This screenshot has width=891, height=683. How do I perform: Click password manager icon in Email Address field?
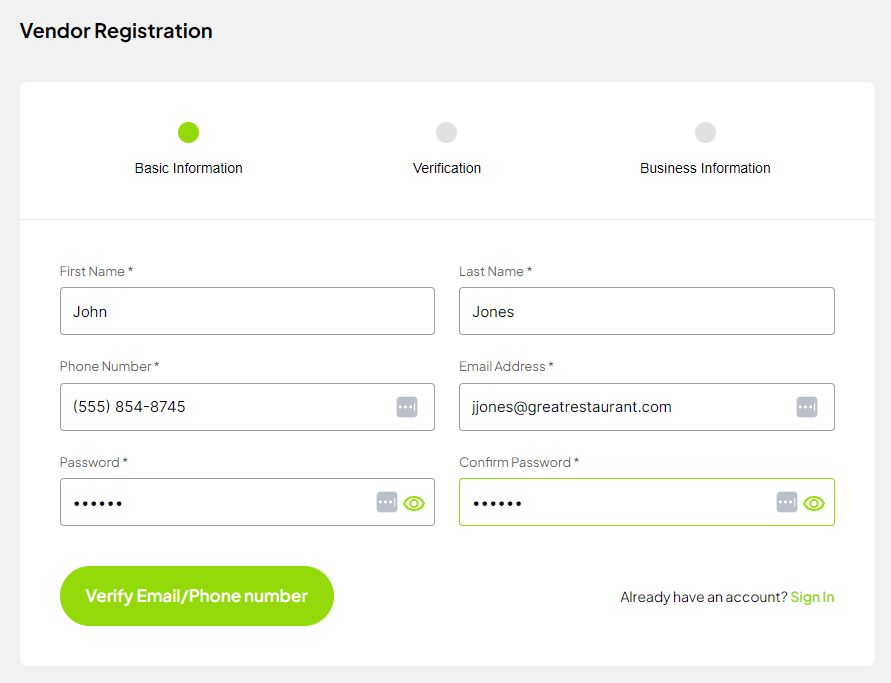click(x=807, y=407)
